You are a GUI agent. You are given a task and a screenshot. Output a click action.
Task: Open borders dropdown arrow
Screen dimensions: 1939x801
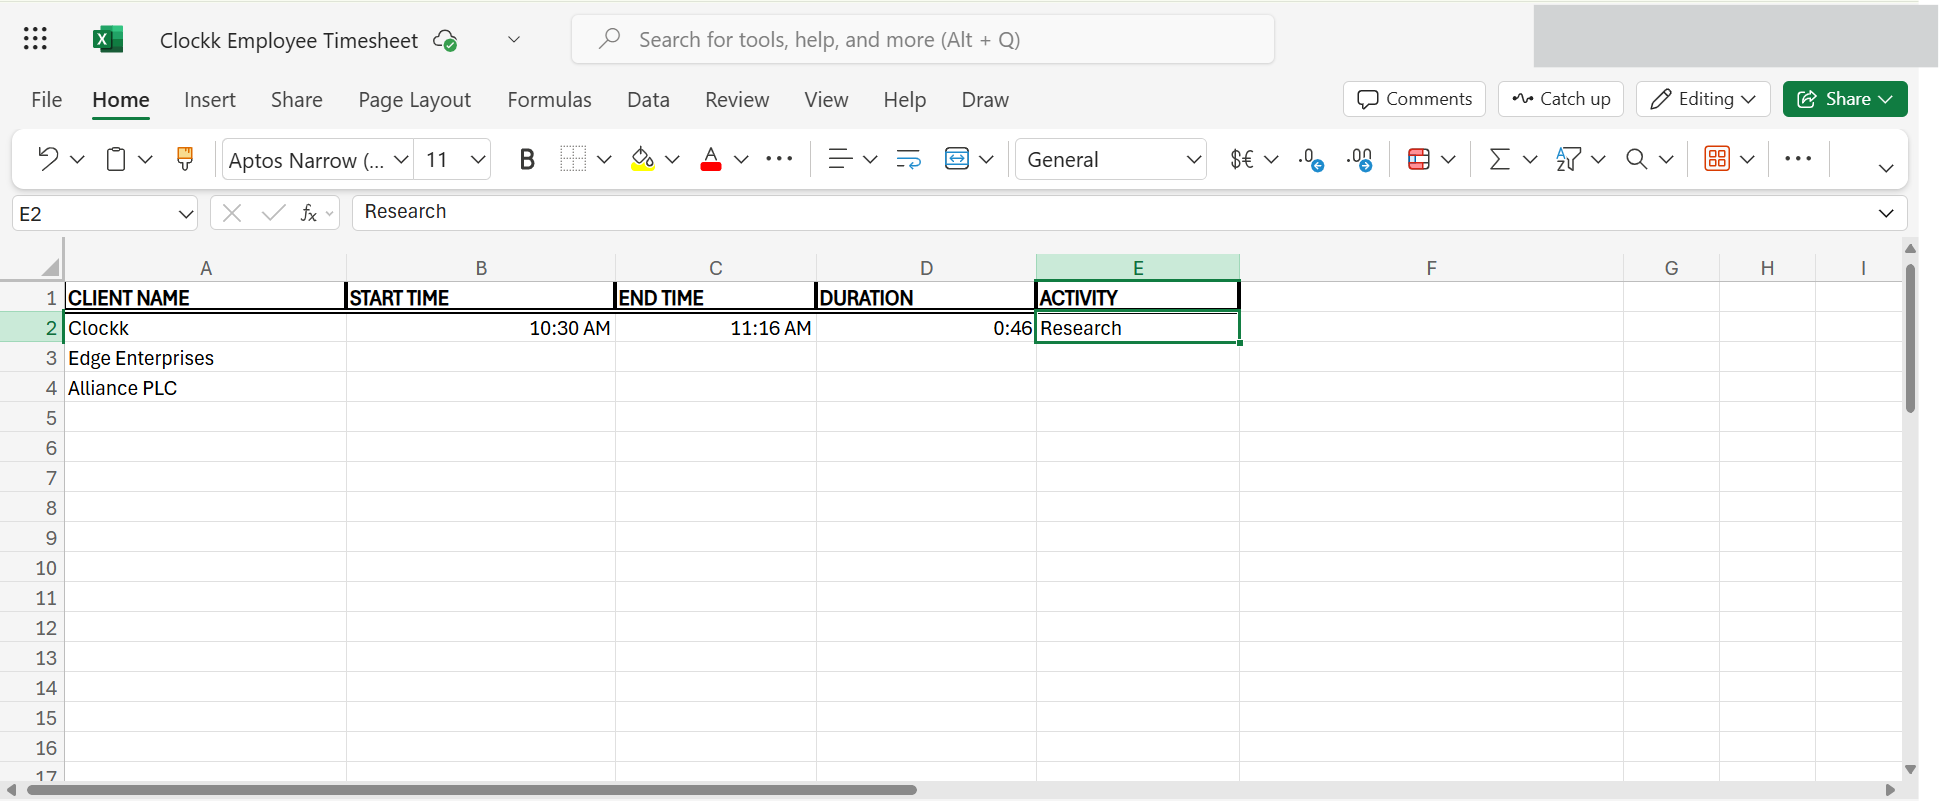(x=604, y=159)
